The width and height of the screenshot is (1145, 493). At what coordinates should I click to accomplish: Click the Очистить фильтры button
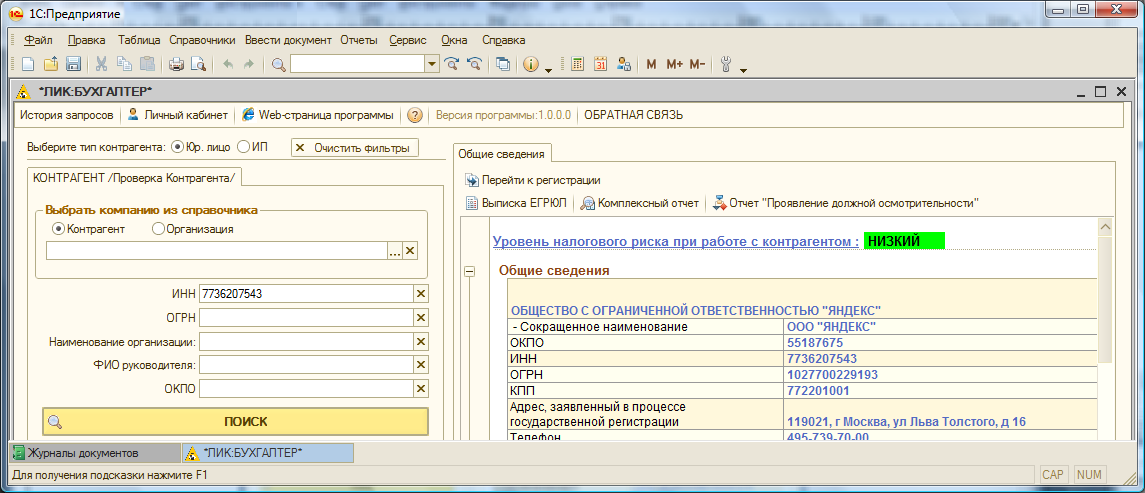pyautogui.click(x=355, y=148)
